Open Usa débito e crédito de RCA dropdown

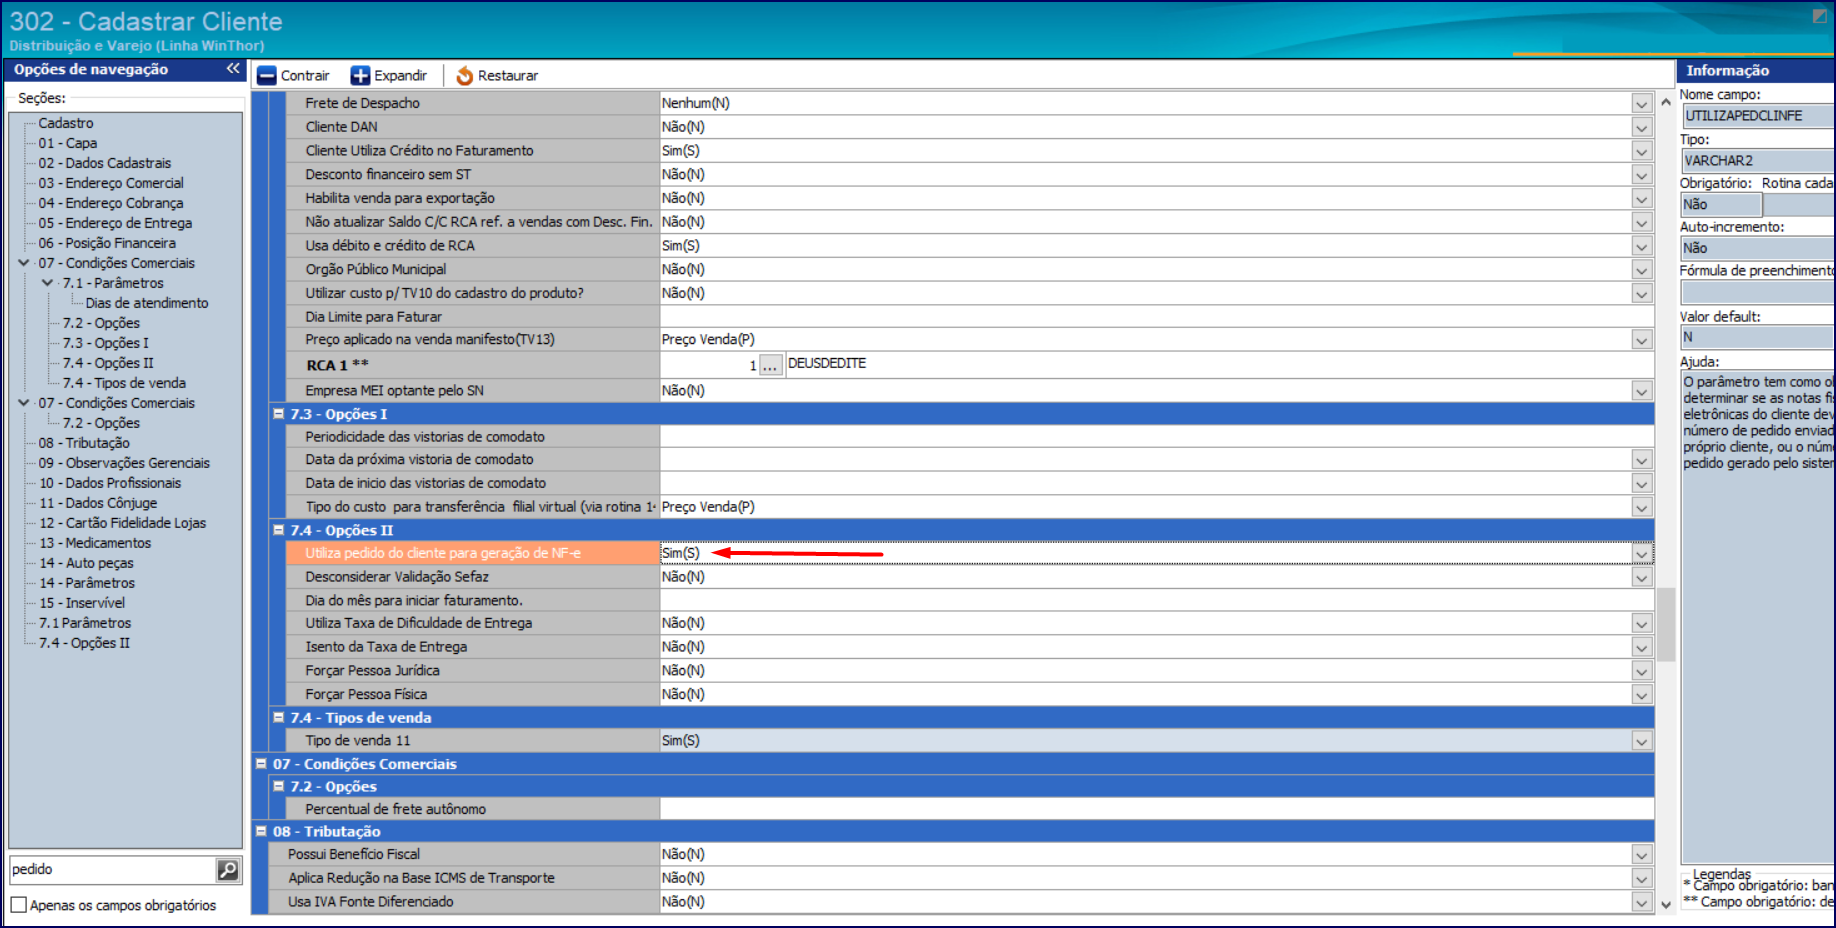(1641, 246)
